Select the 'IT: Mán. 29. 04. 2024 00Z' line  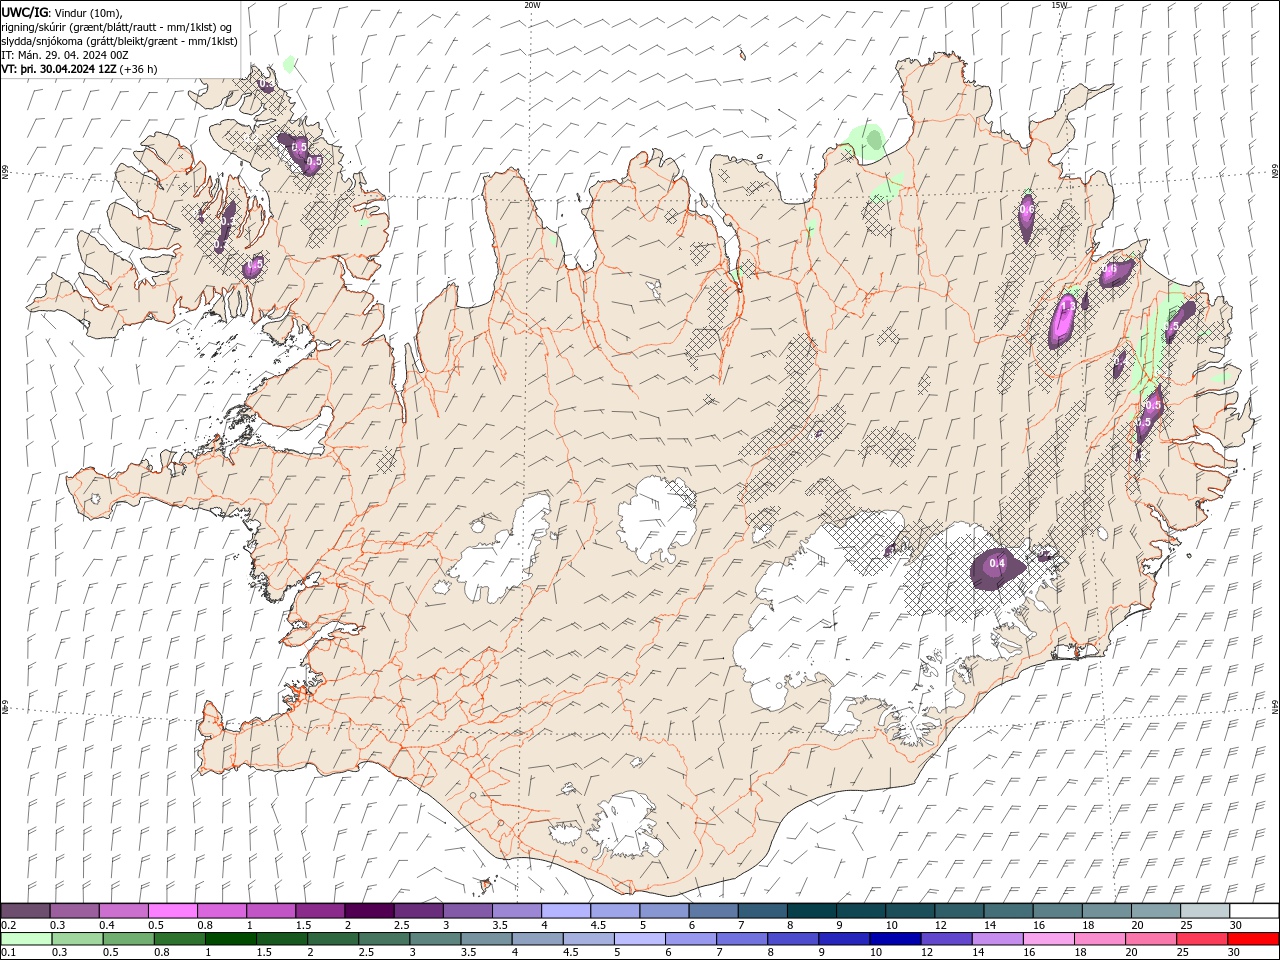click(x=64, y=55)
